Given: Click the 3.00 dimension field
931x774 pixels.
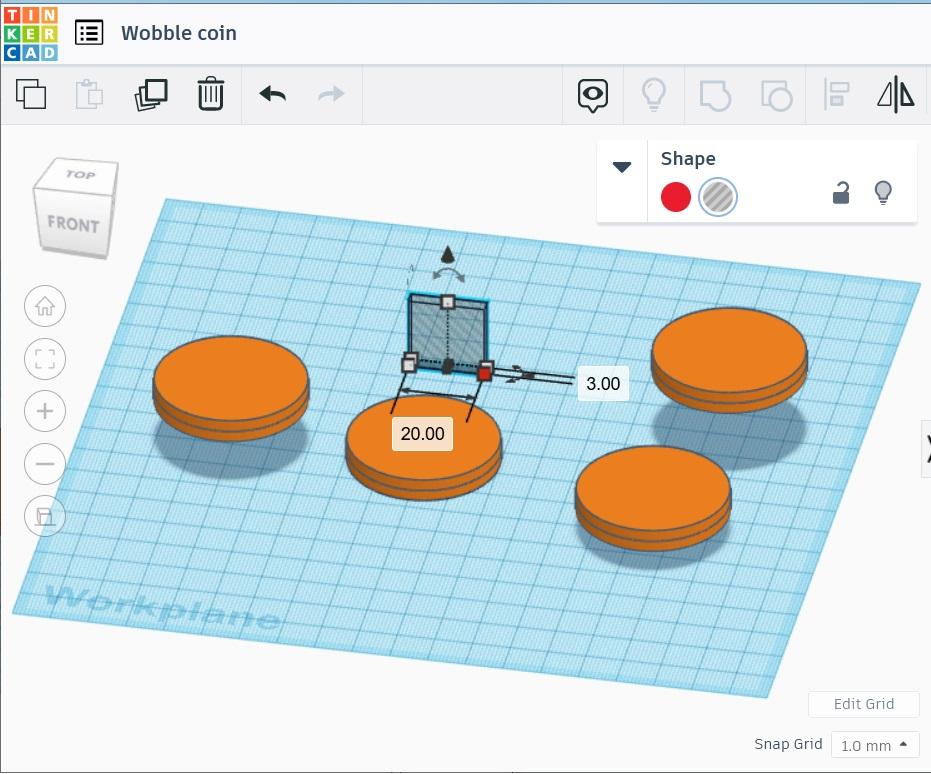Looking at the screenshot, I should click(603, 383).
